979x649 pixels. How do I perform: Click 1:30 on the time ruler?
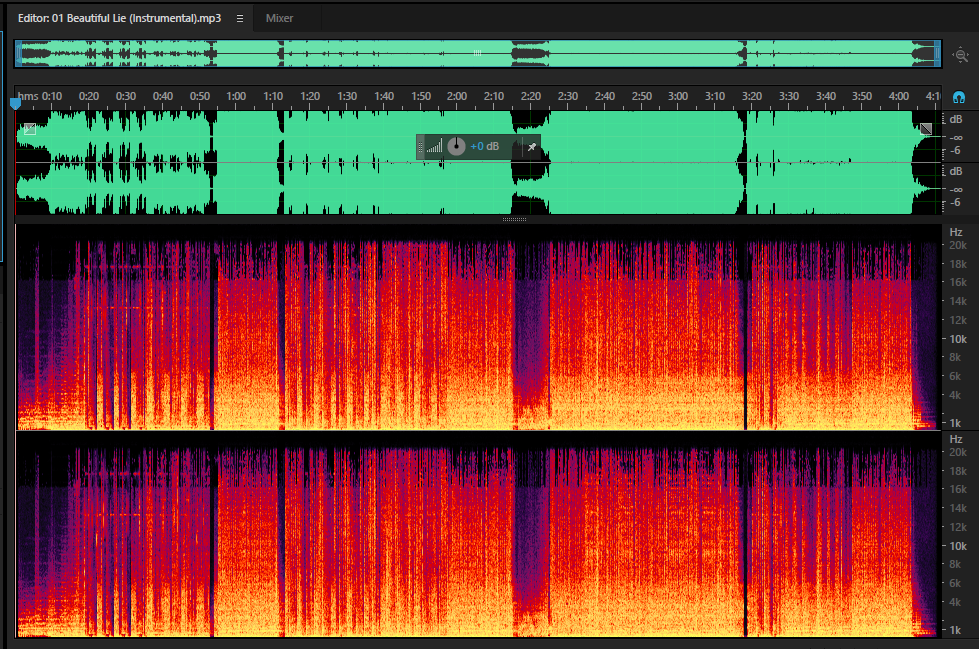[x=347, y=96]
